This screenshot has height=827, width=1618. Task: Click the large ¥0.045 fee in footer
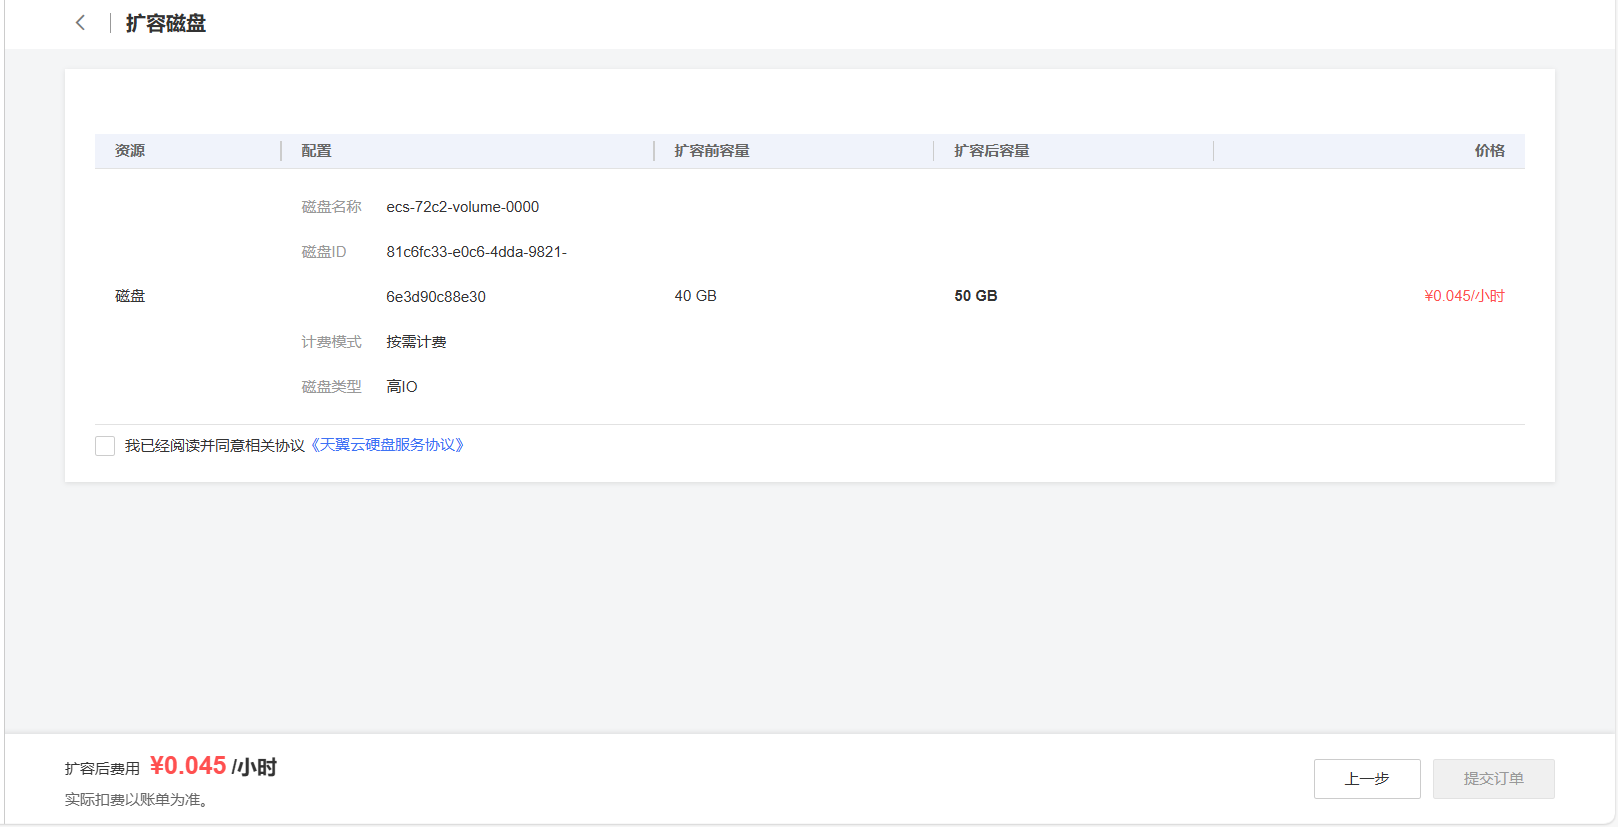188,766
